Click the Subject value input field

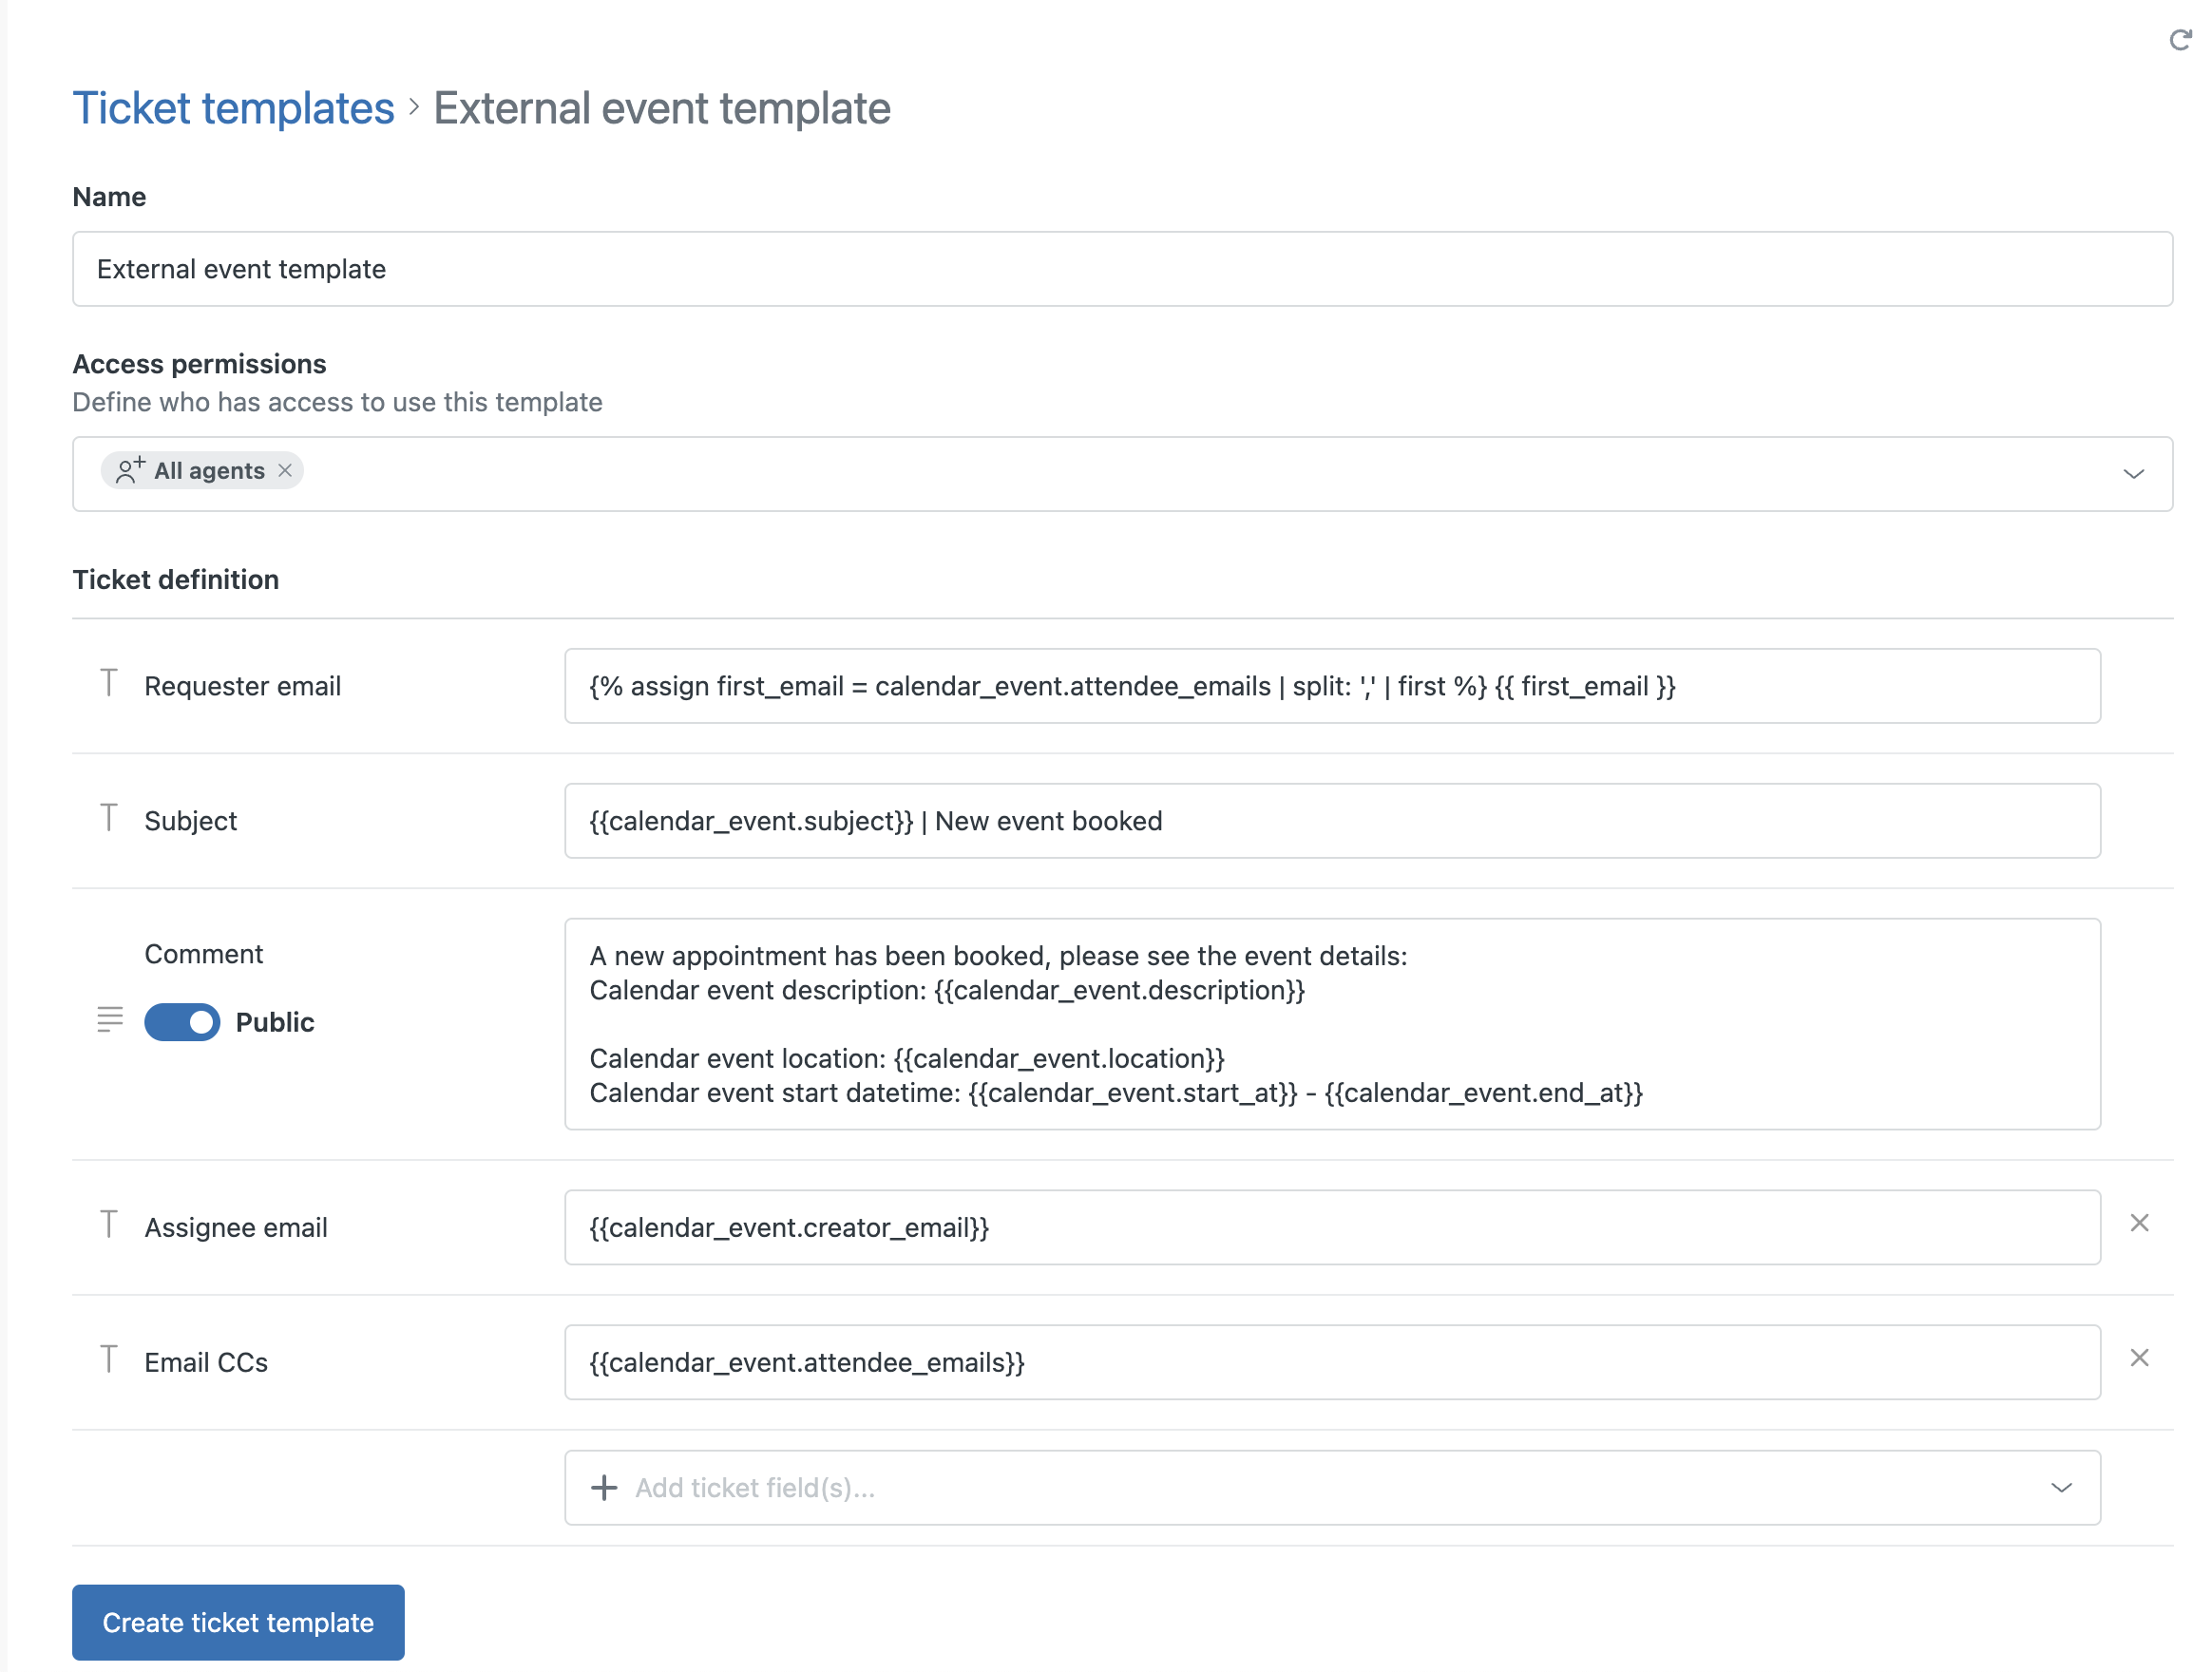coord(1380,820)
